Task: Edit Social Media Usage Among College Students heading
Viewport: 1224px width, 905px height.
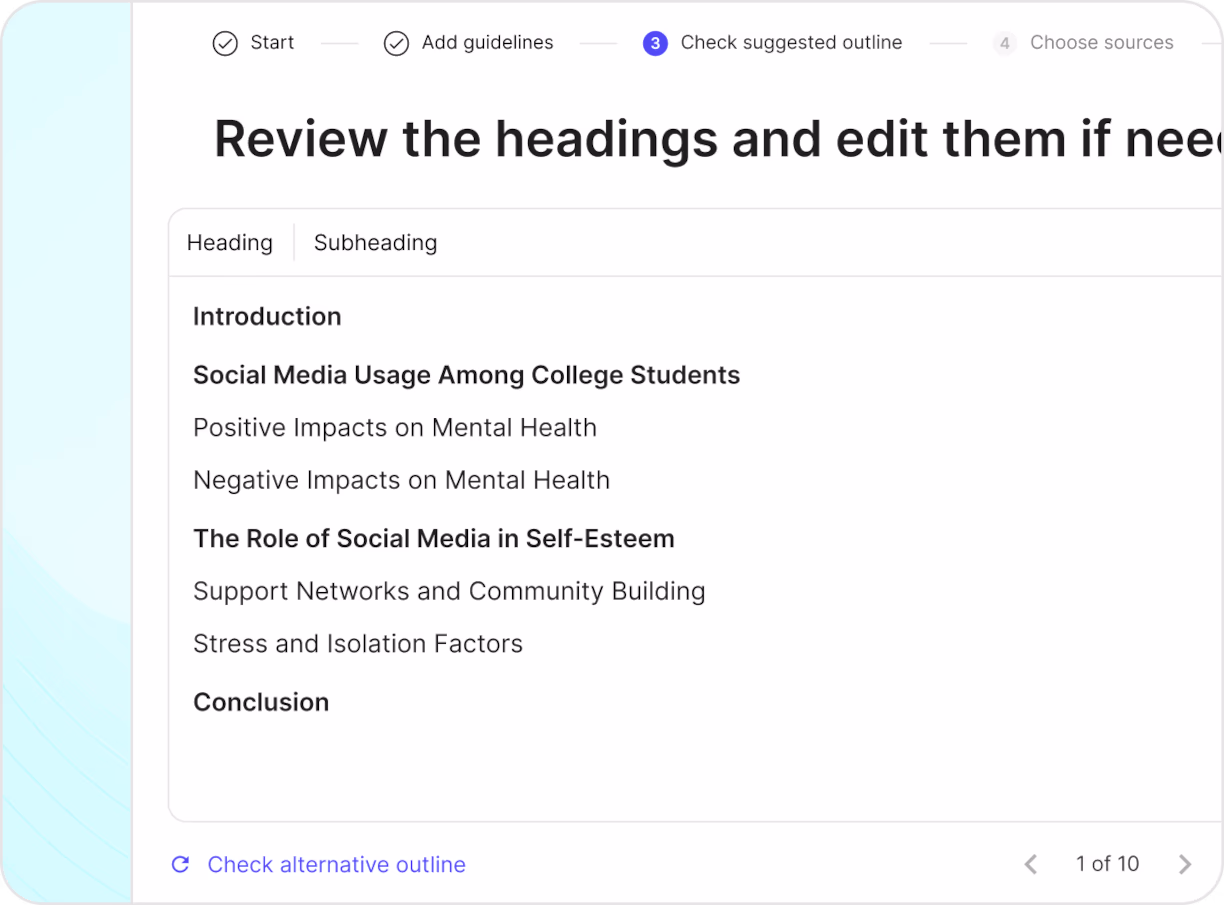Action: 466,375
